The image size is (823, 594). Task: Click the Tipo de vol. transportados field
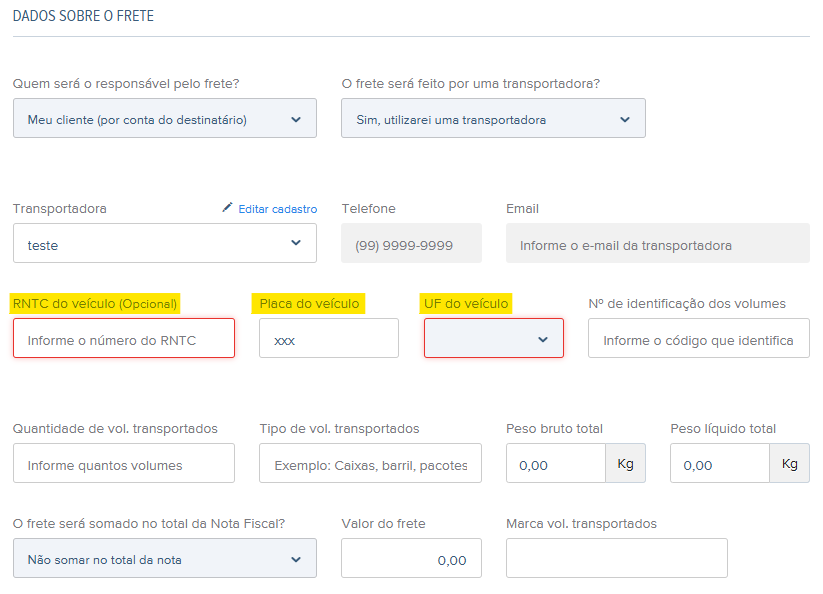[371, 463]
